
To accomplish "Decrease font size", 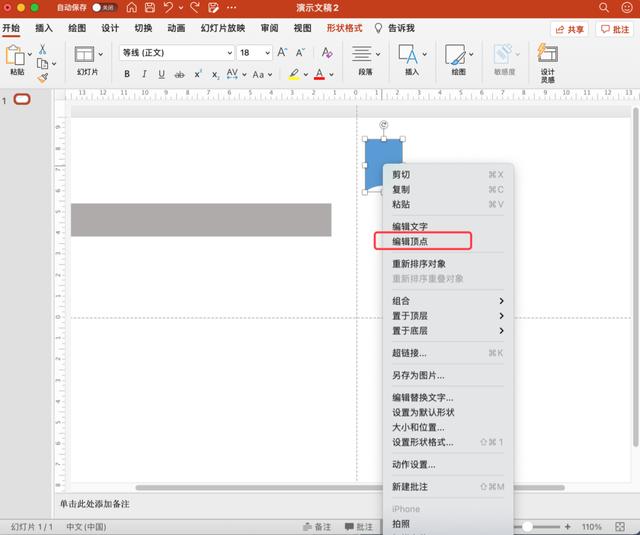I will coord(300,52).
